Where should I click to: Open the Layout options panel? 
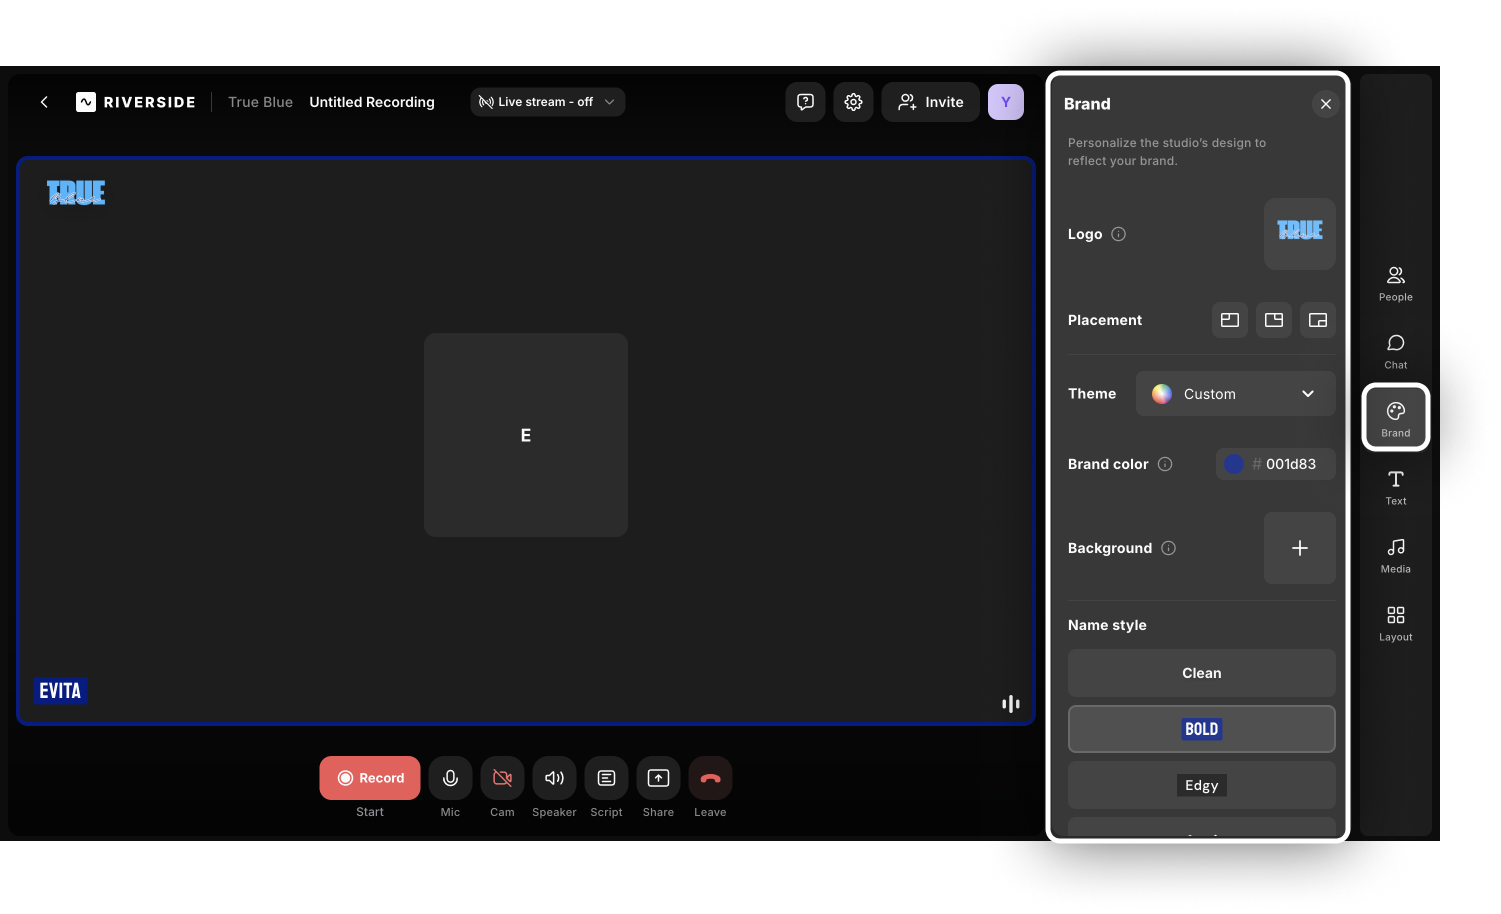coord(1395,622)
